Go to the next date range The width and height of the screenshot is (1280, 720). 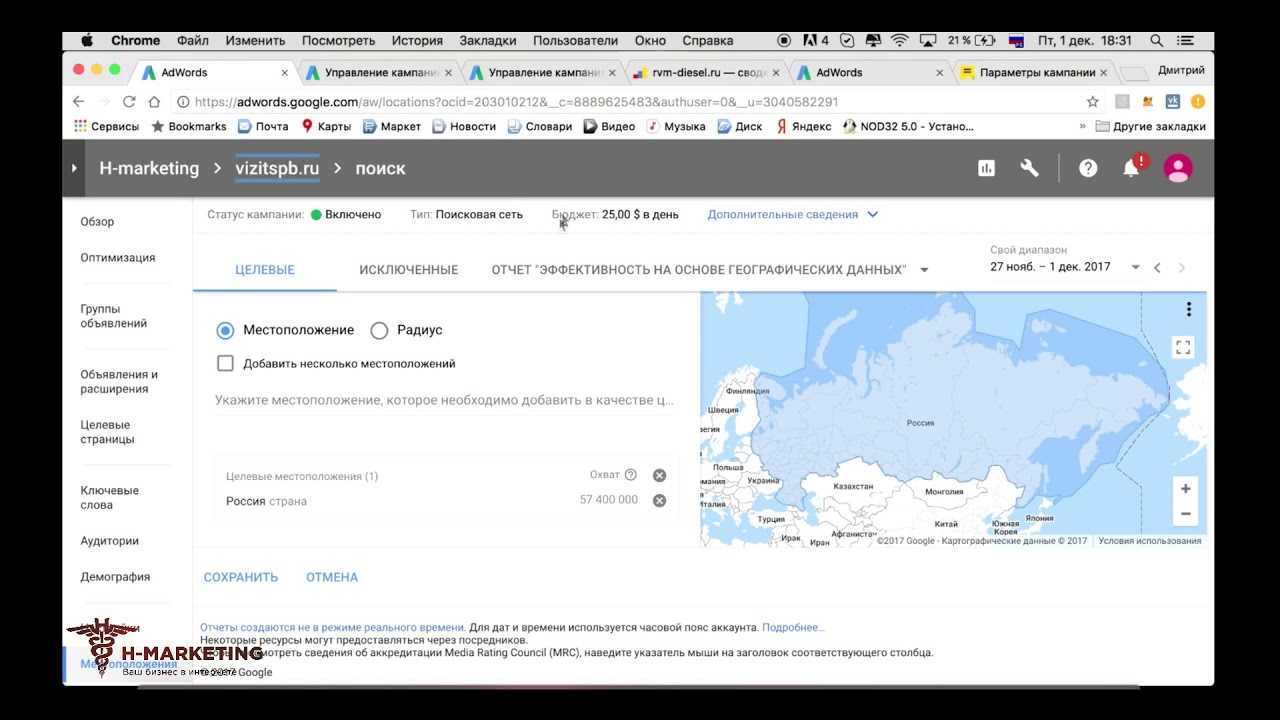1182,267
